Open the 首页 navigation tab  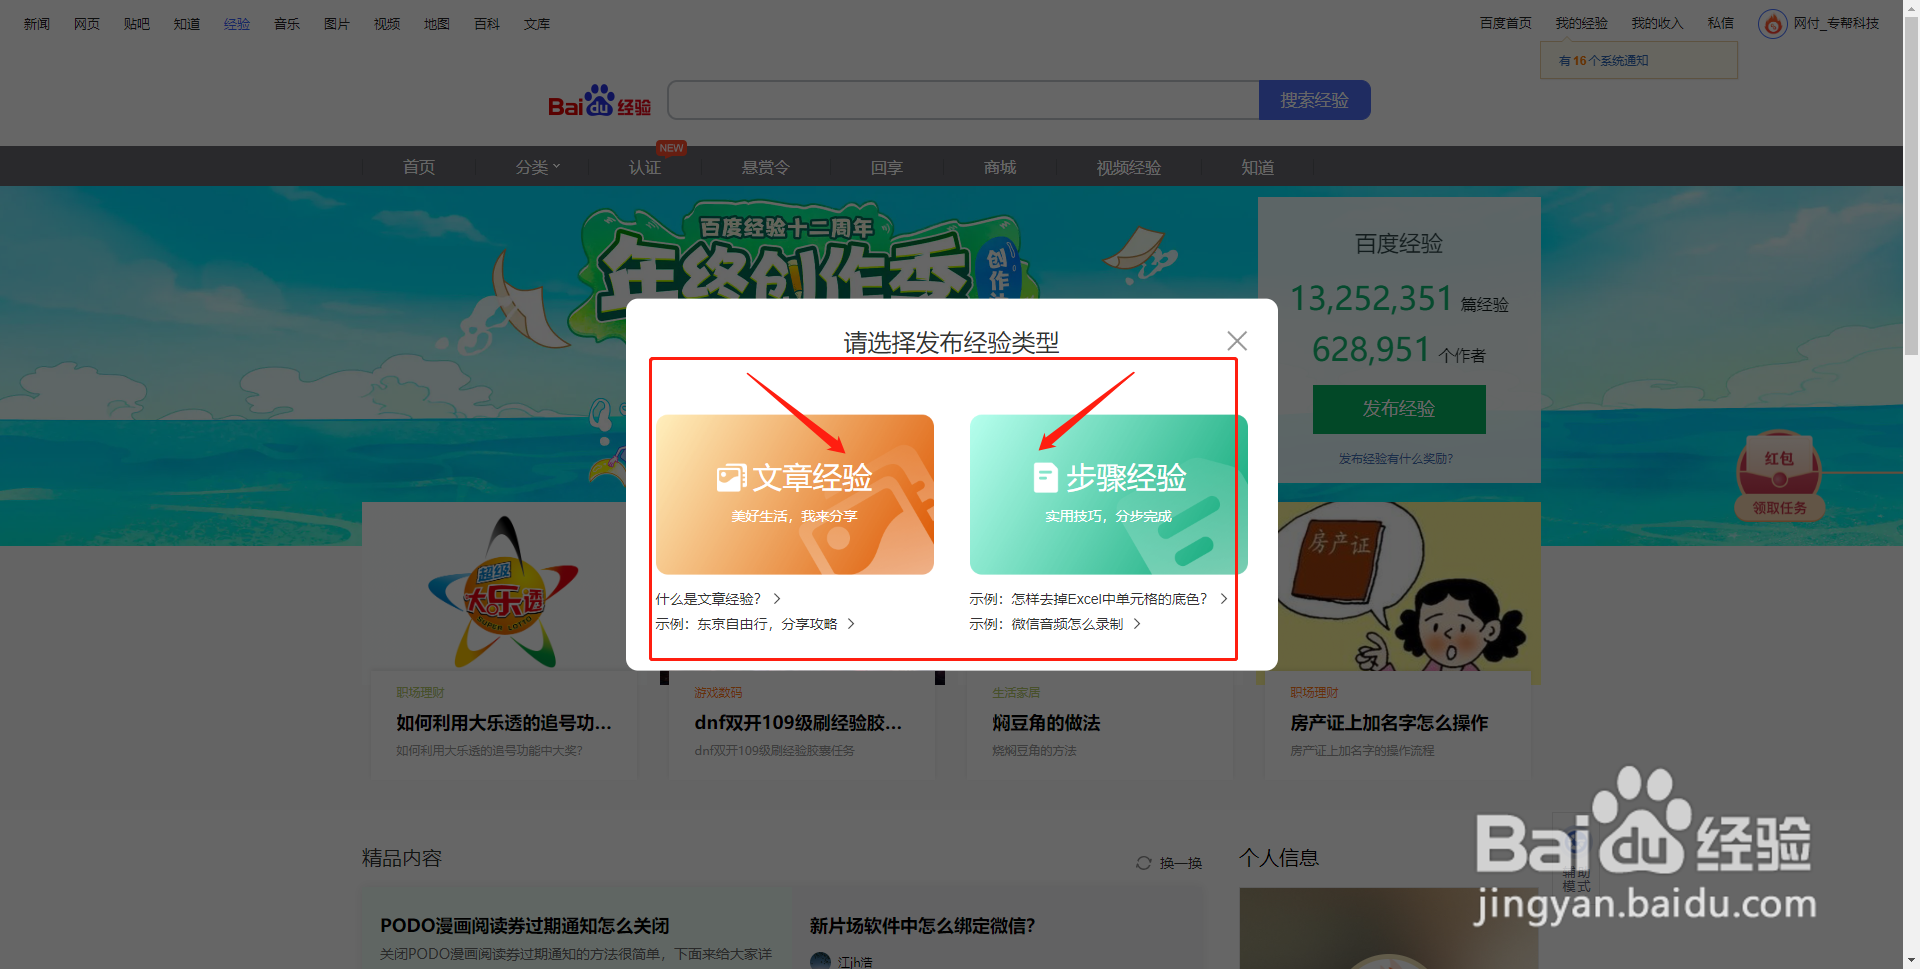[x=419, y=167]
